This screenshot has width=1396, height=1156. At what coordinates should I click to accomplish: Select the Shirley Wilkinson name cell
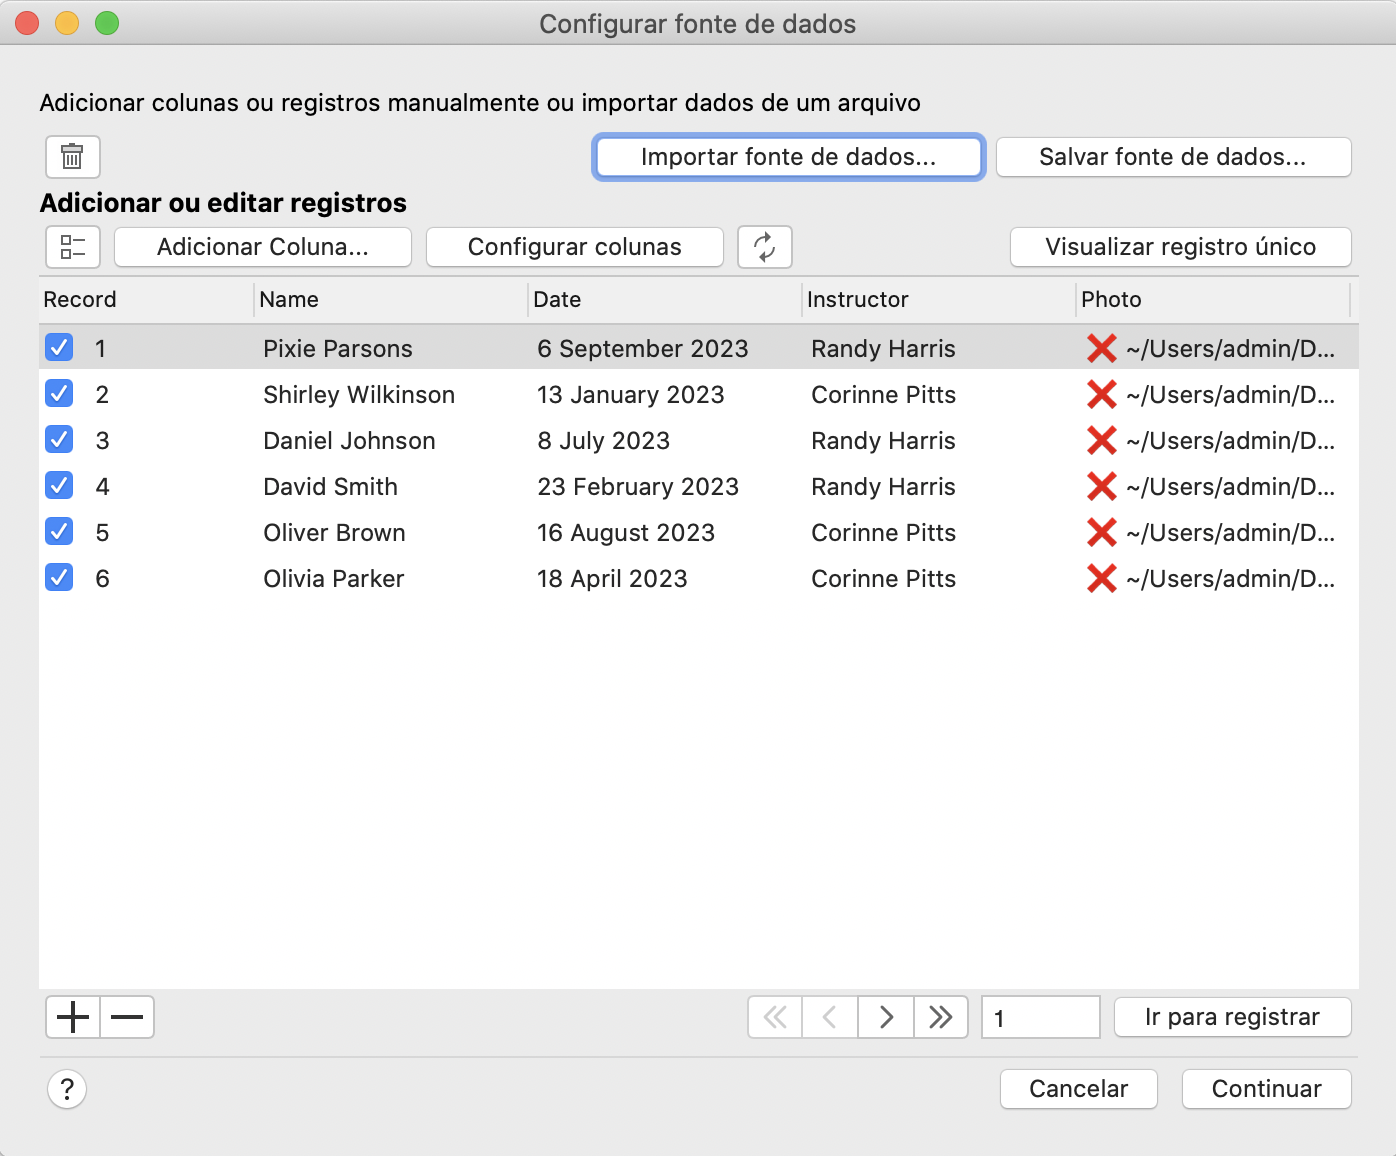coord(359,395)
